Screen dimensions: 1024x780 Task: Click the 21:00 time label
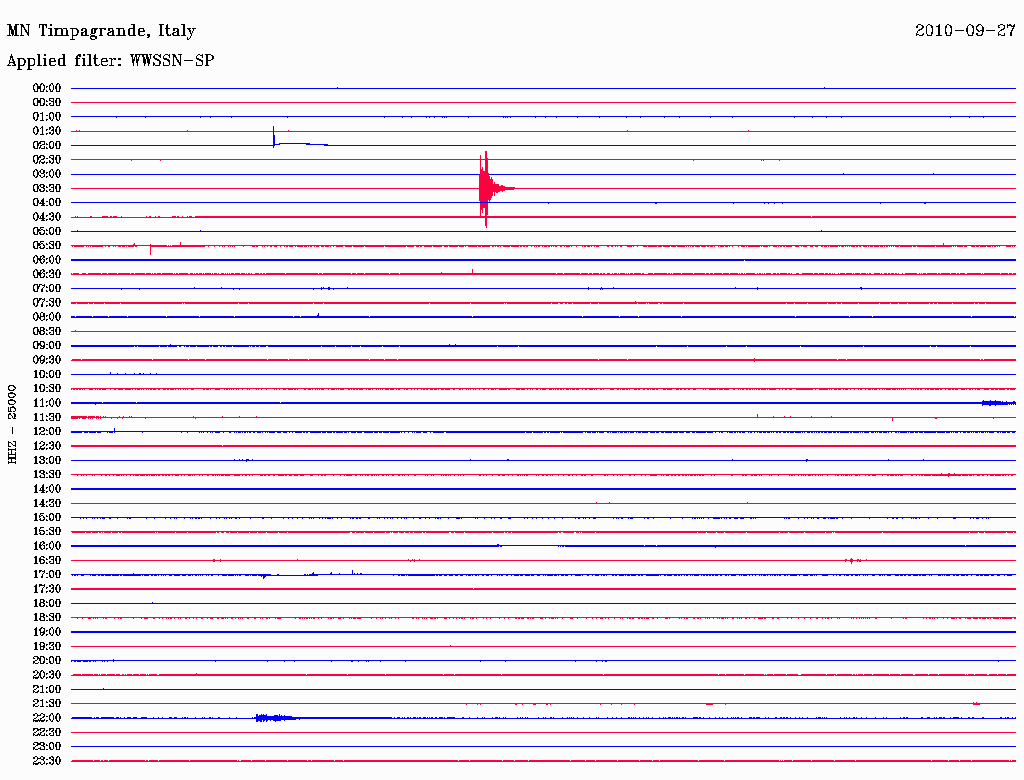point(47,689)
